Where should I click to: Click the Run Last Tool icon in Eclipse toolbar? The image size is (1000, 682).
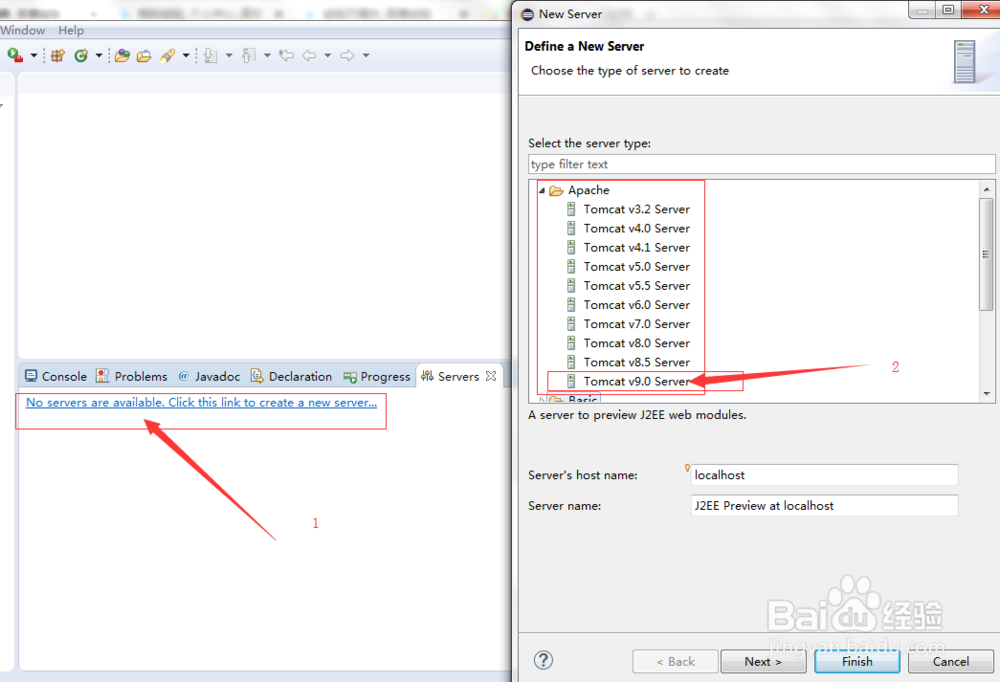(x=15, y=56)
